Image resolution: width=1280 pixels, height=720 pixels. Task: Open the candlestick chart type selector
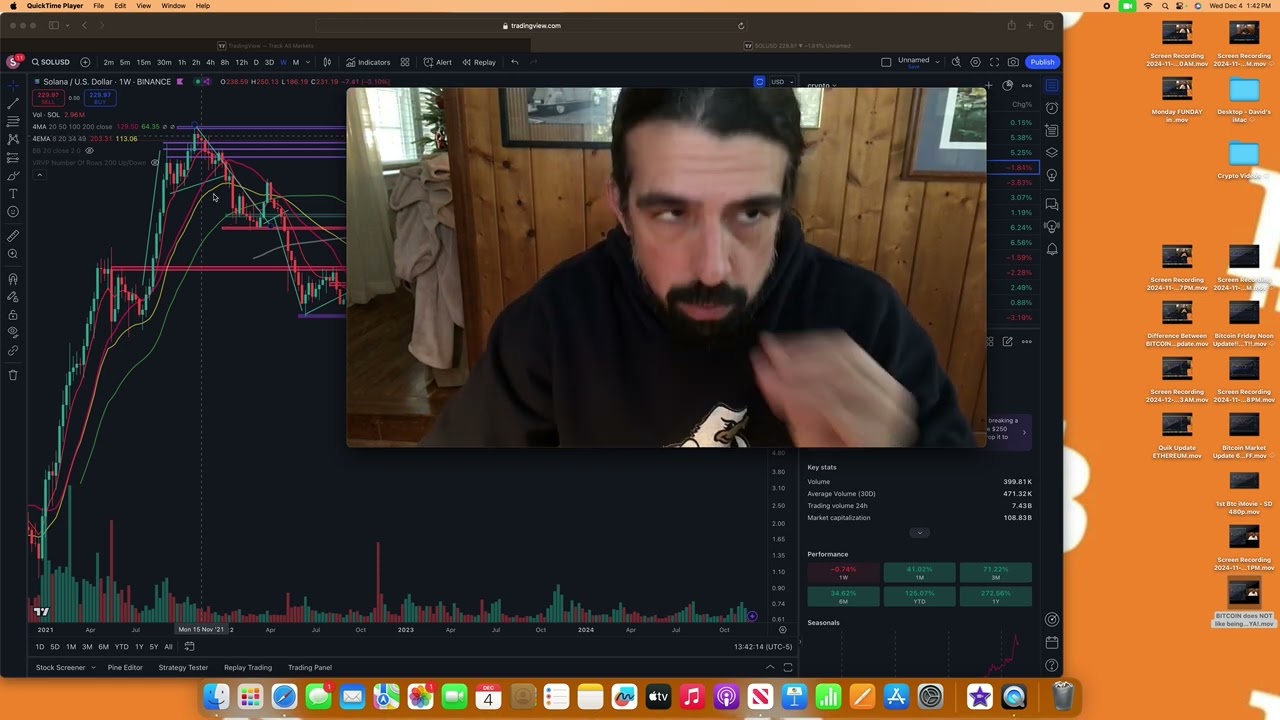tap(327, 62)
